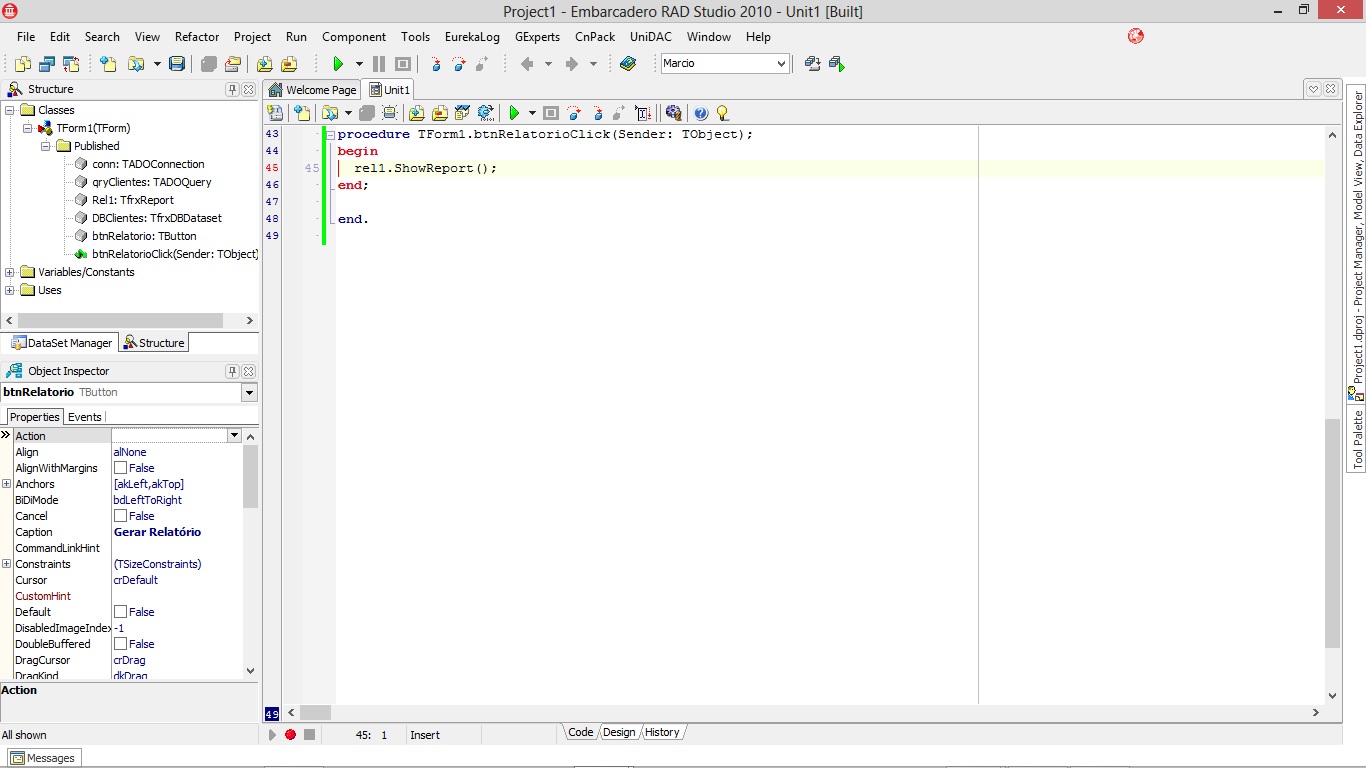The image size is (1366, 768).
Task: Select btnRelatorioClick method in Structure tree
Action: tap(175, 254)
